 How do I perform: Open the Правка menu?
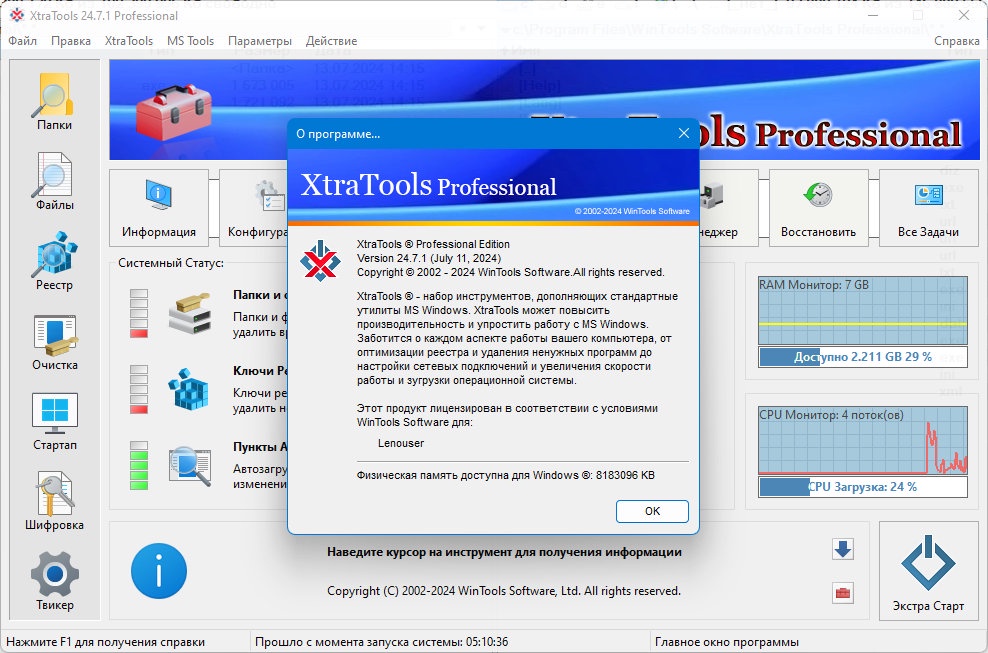pyautogui.click(x=71, y=41)
